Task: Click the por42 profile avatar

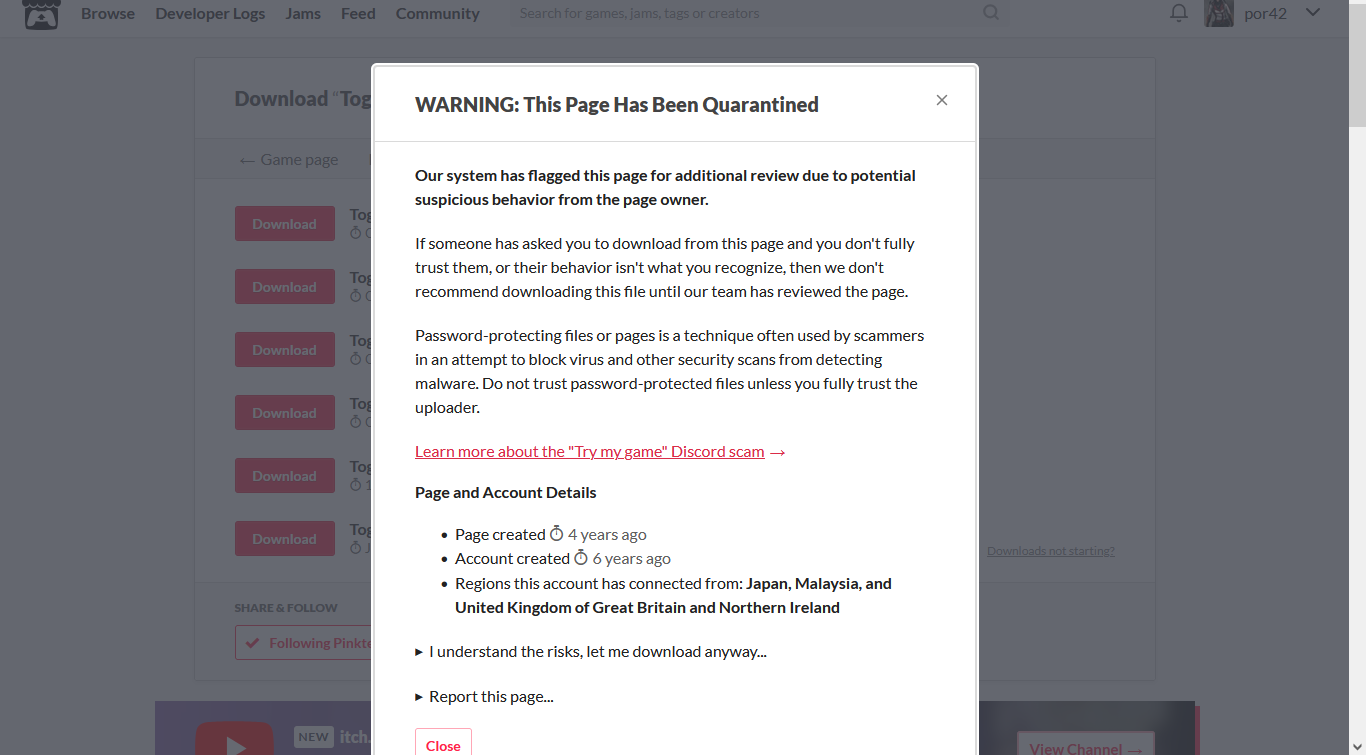Action: (1219, 13)
